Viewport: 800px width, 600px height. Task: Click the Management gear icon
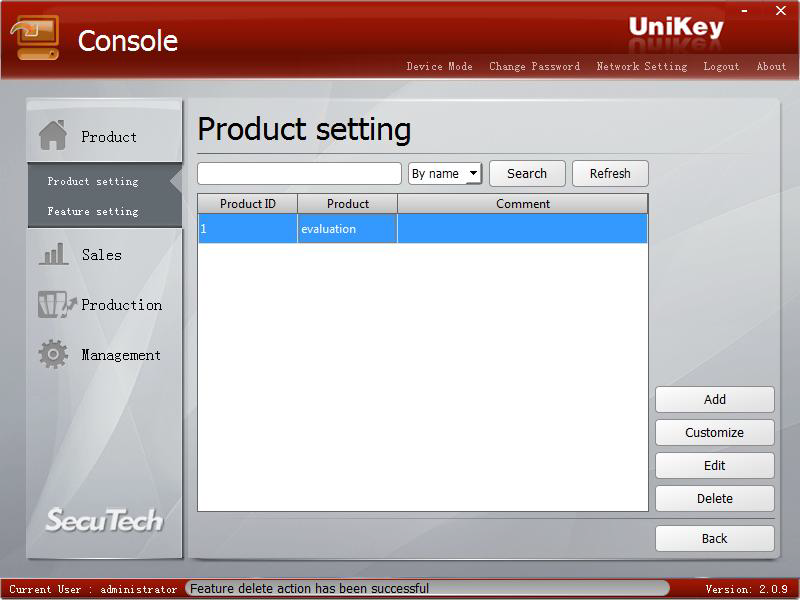(53, 354)
